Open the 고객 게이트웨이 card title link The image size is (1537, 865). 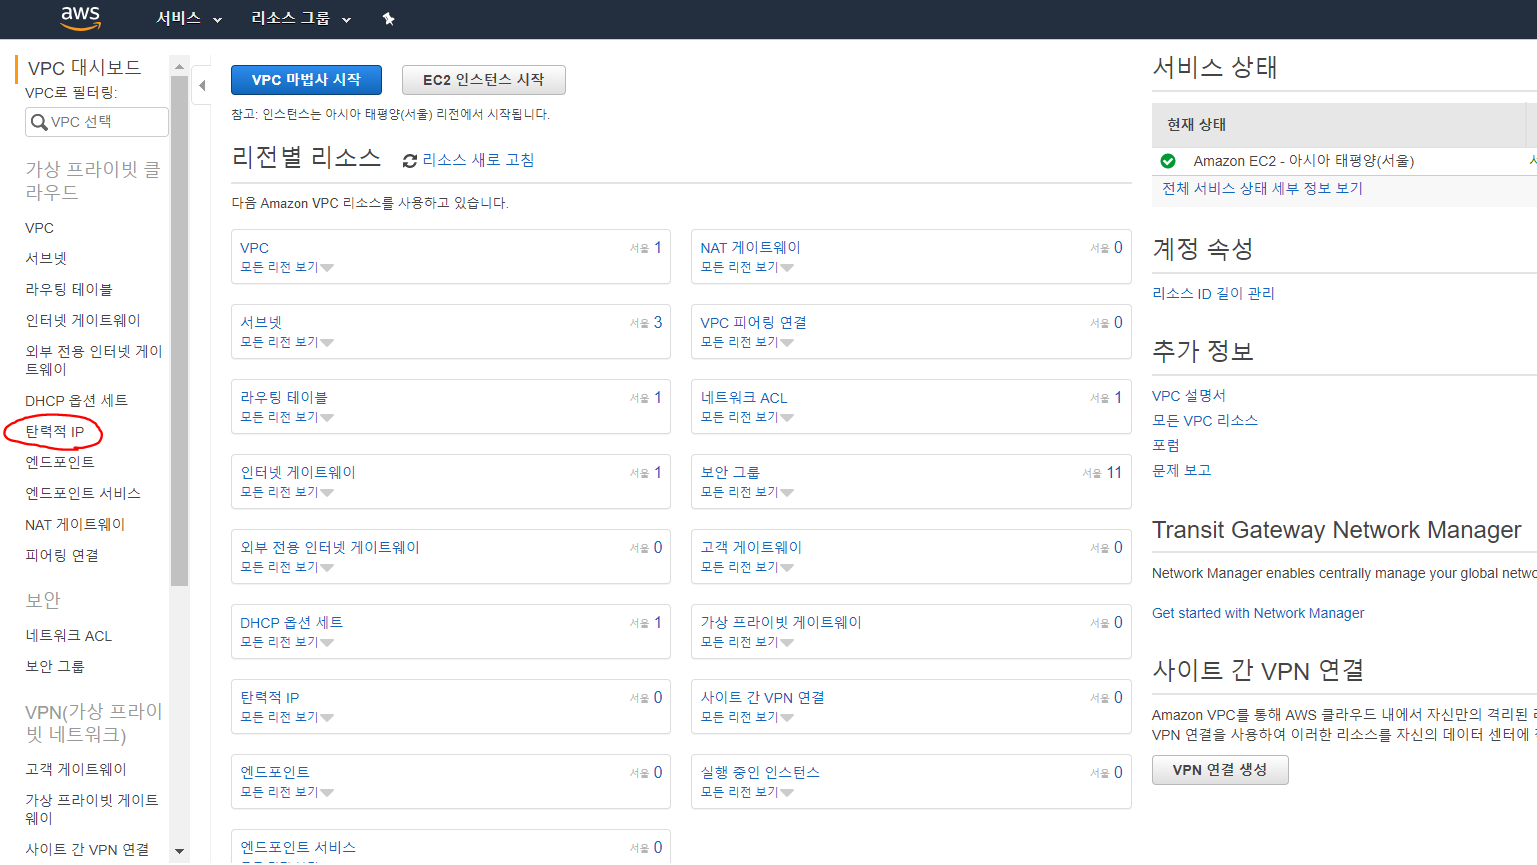coord(751,548)
